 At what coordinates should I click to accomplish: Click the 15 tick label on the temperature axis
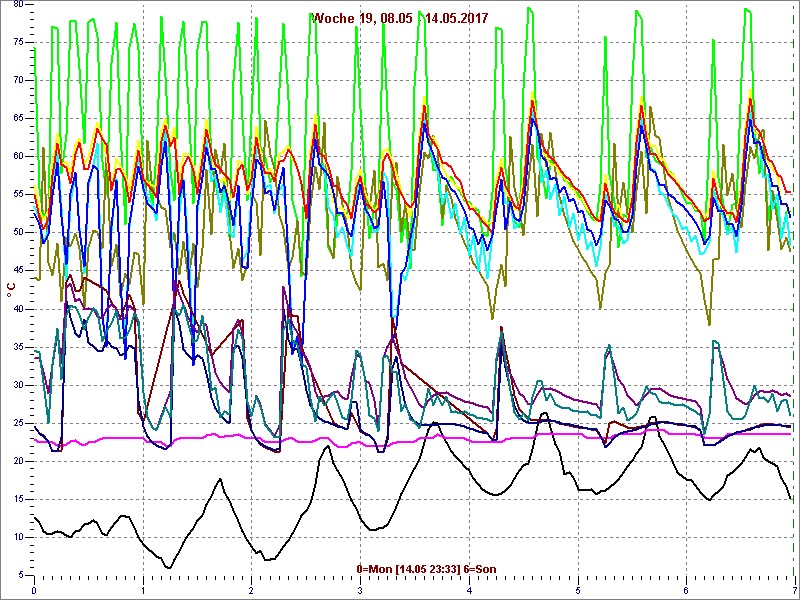18,499
